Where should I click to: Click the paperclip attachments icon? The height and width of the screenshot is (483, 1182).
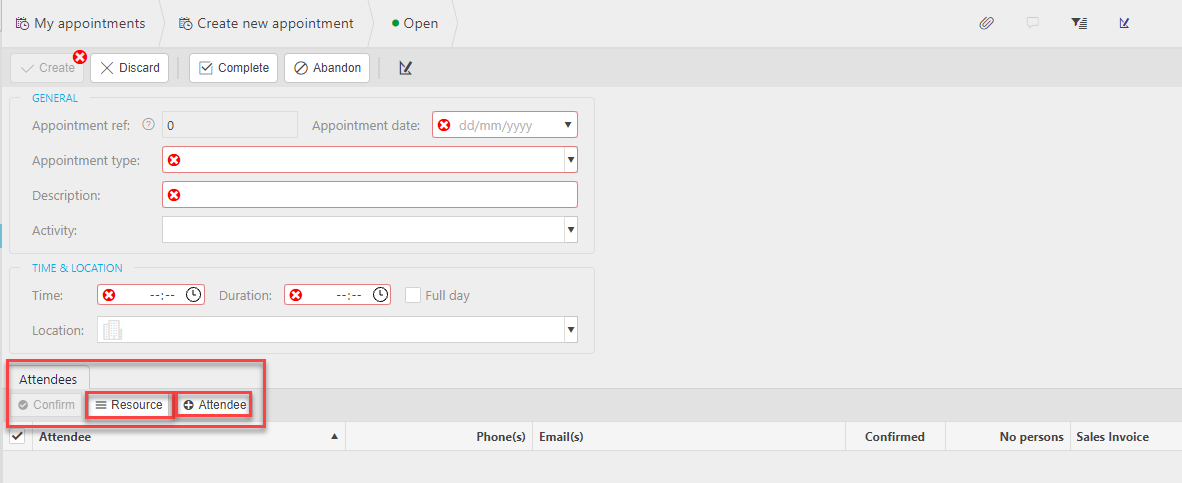[986, 23]
